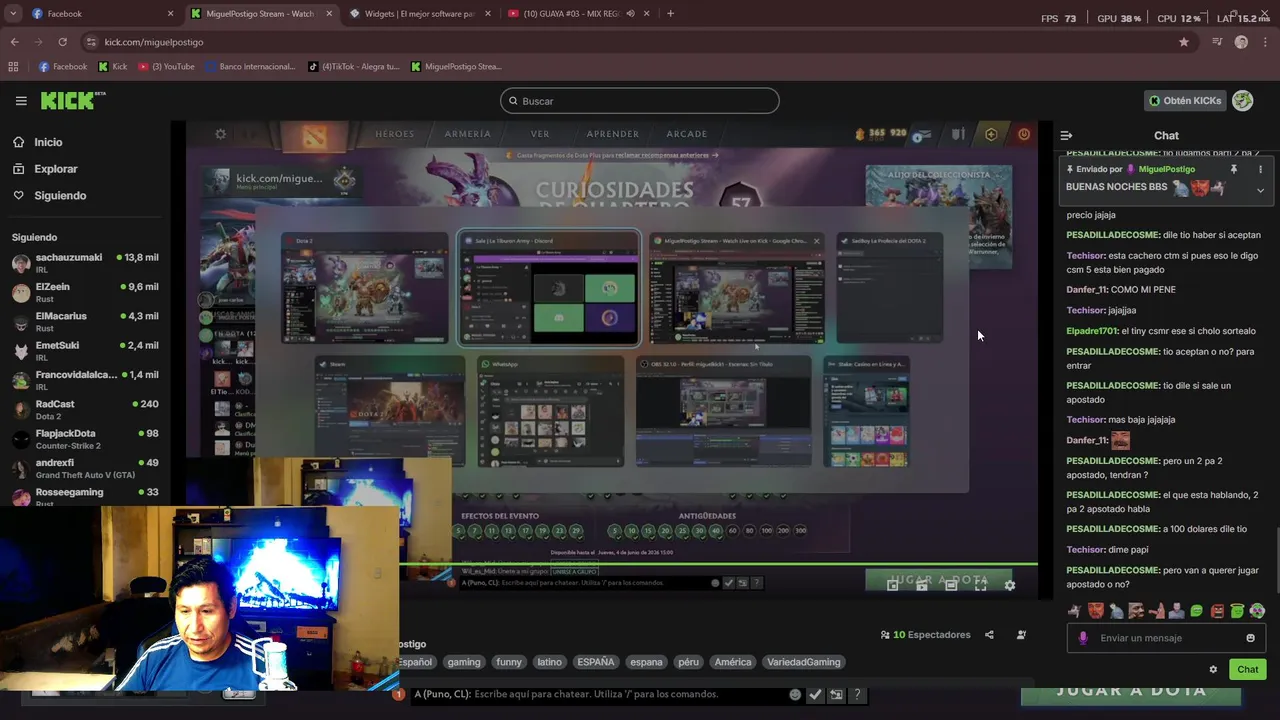Open TikTok bookmark in bookmarks bar
The width and height of the screenshot is (1280, 720).
[x=353, y=67]
